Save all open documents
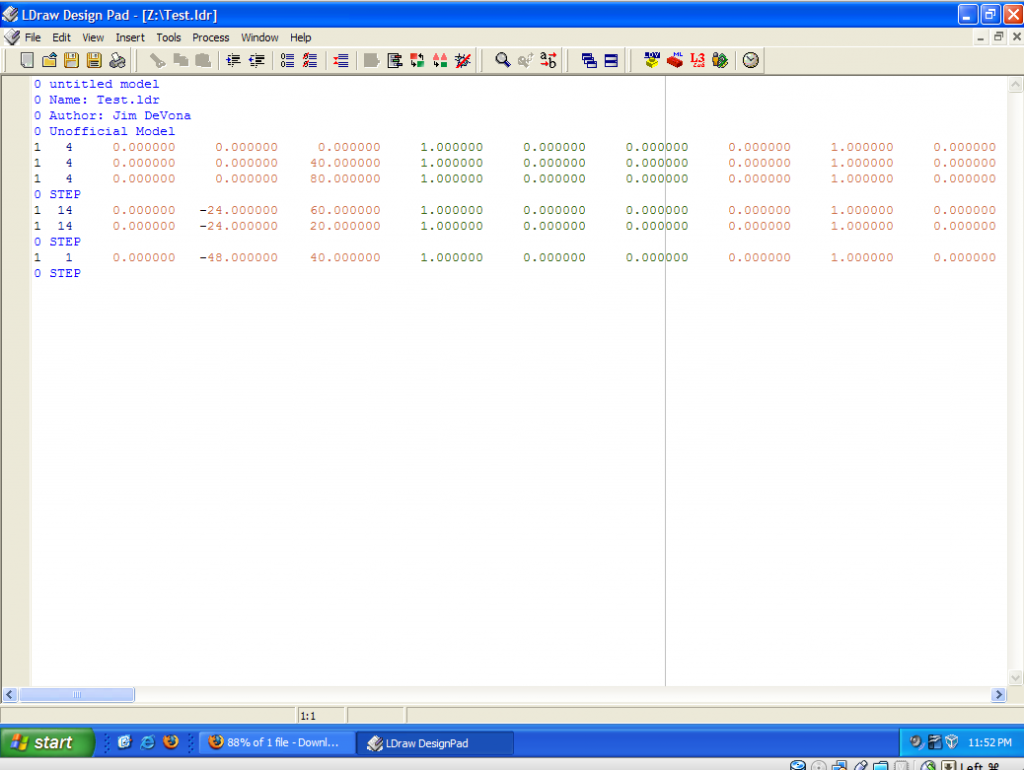The image size is (1024, 770). pyautogui.click(x=94, y=60)
